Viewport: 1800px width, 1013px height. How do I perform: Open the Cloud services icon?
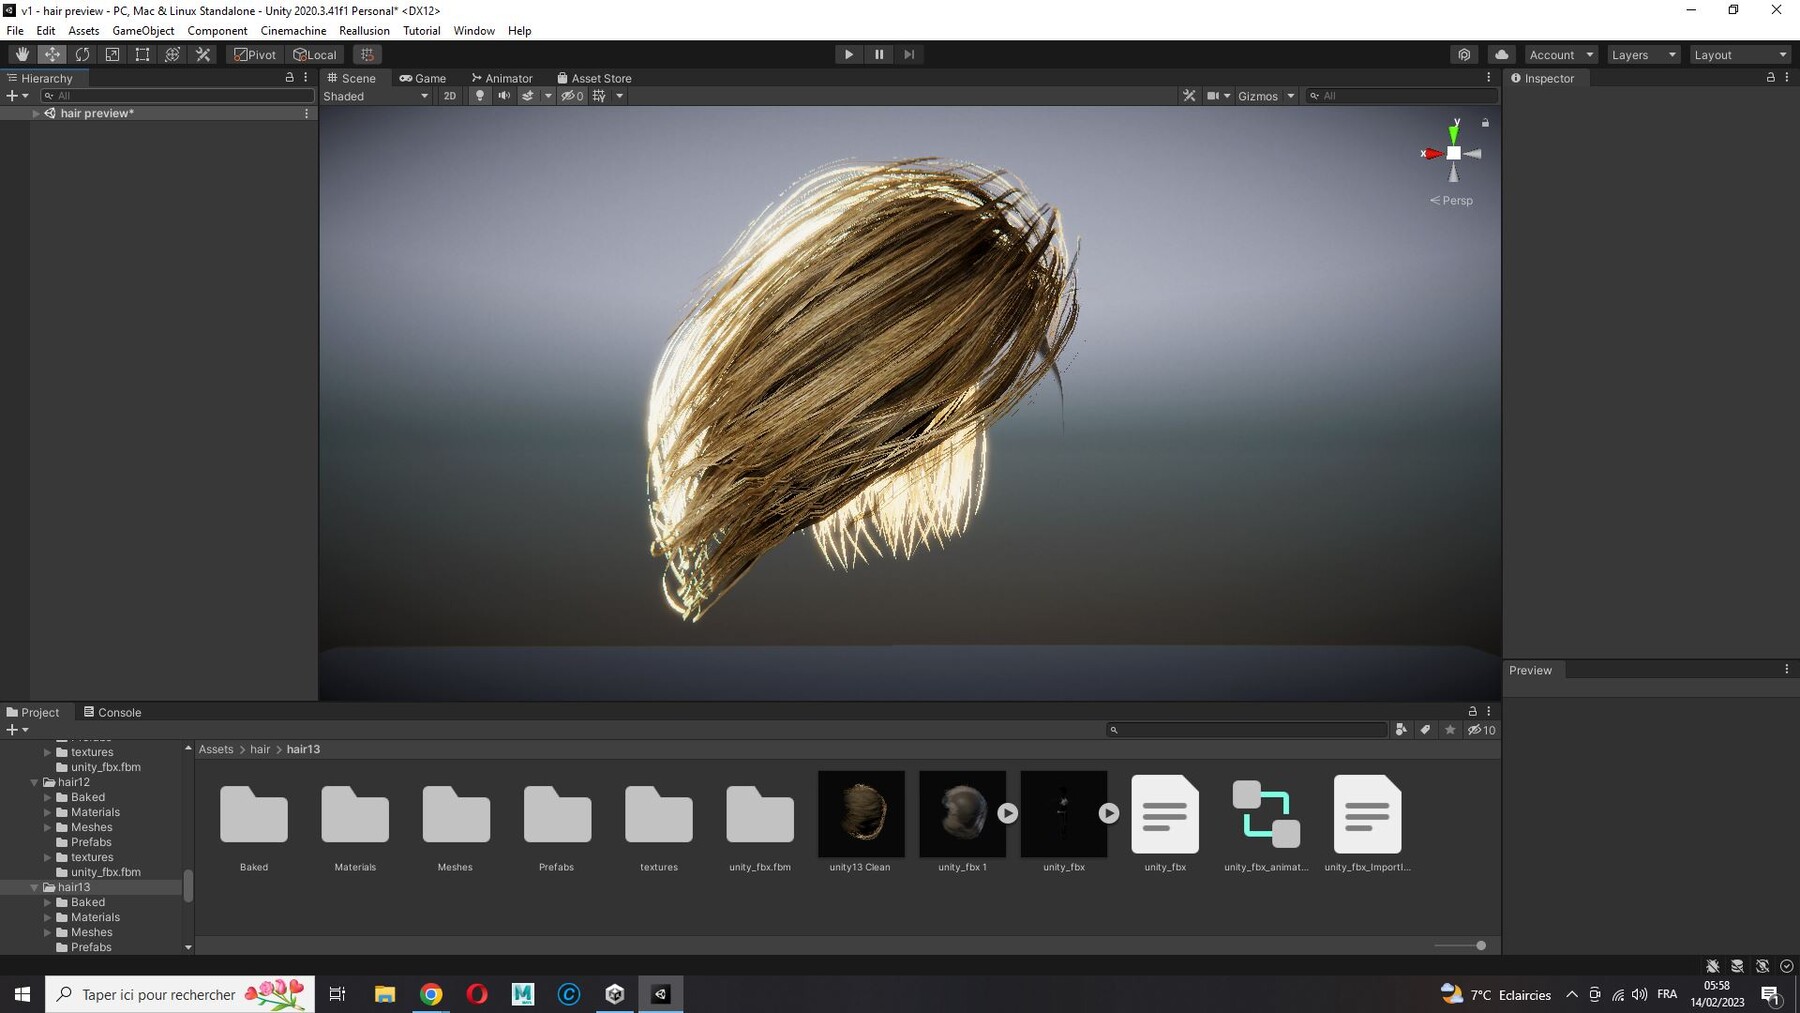pos(1501,55)
